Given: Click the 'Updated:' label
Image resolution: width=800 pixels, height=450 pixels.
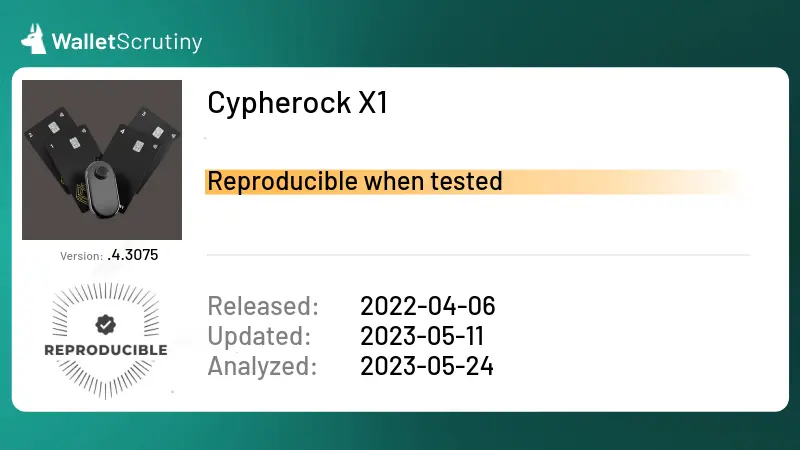Looking at the screenshot, I should tap(259, 336).
